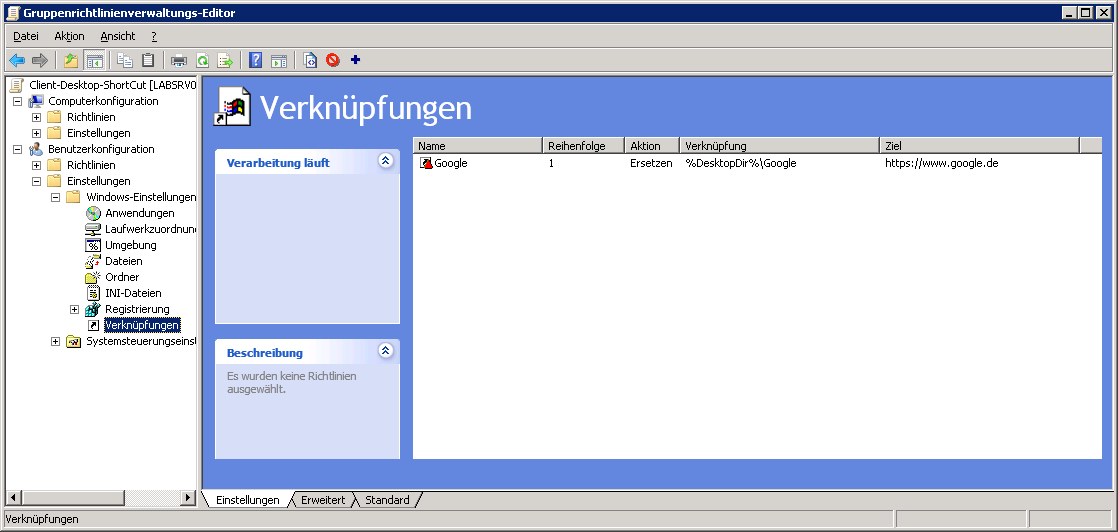Click the Export list toolbar icon

coord(225,60)
